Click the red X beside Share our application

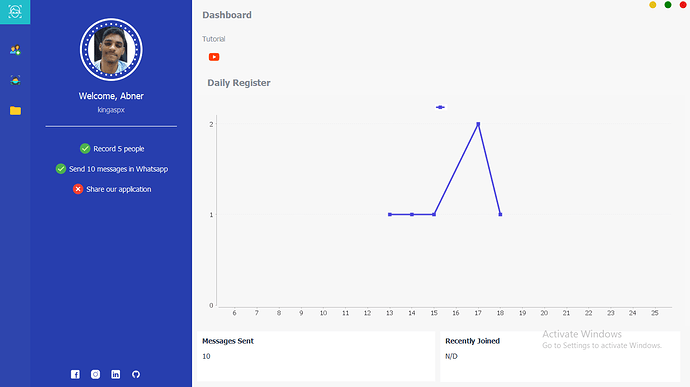[78, 189]
